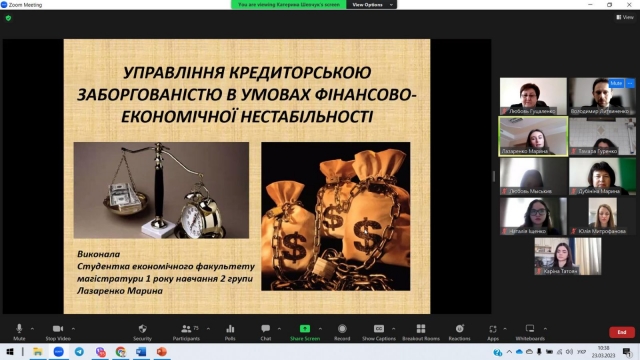Open the Participants panel
This screenshot has width=640, height=360.
tap(187, 332)
